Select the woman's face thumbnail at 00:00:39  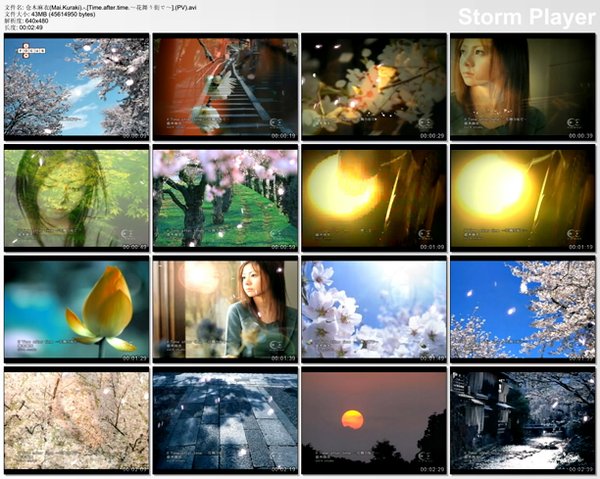523,87
